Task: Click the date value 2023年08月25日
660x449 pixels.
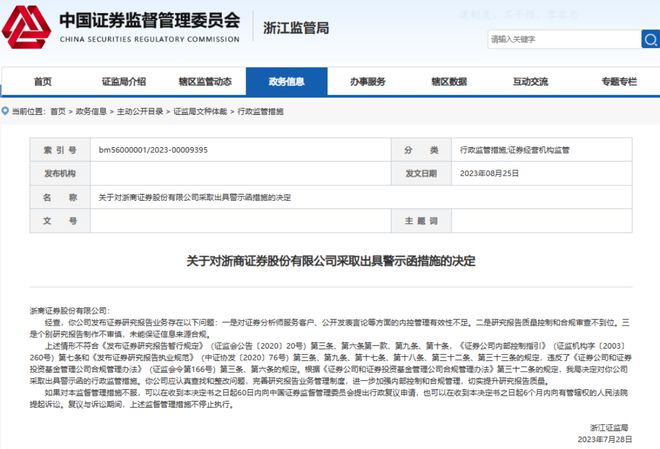Action: (489, 173)
